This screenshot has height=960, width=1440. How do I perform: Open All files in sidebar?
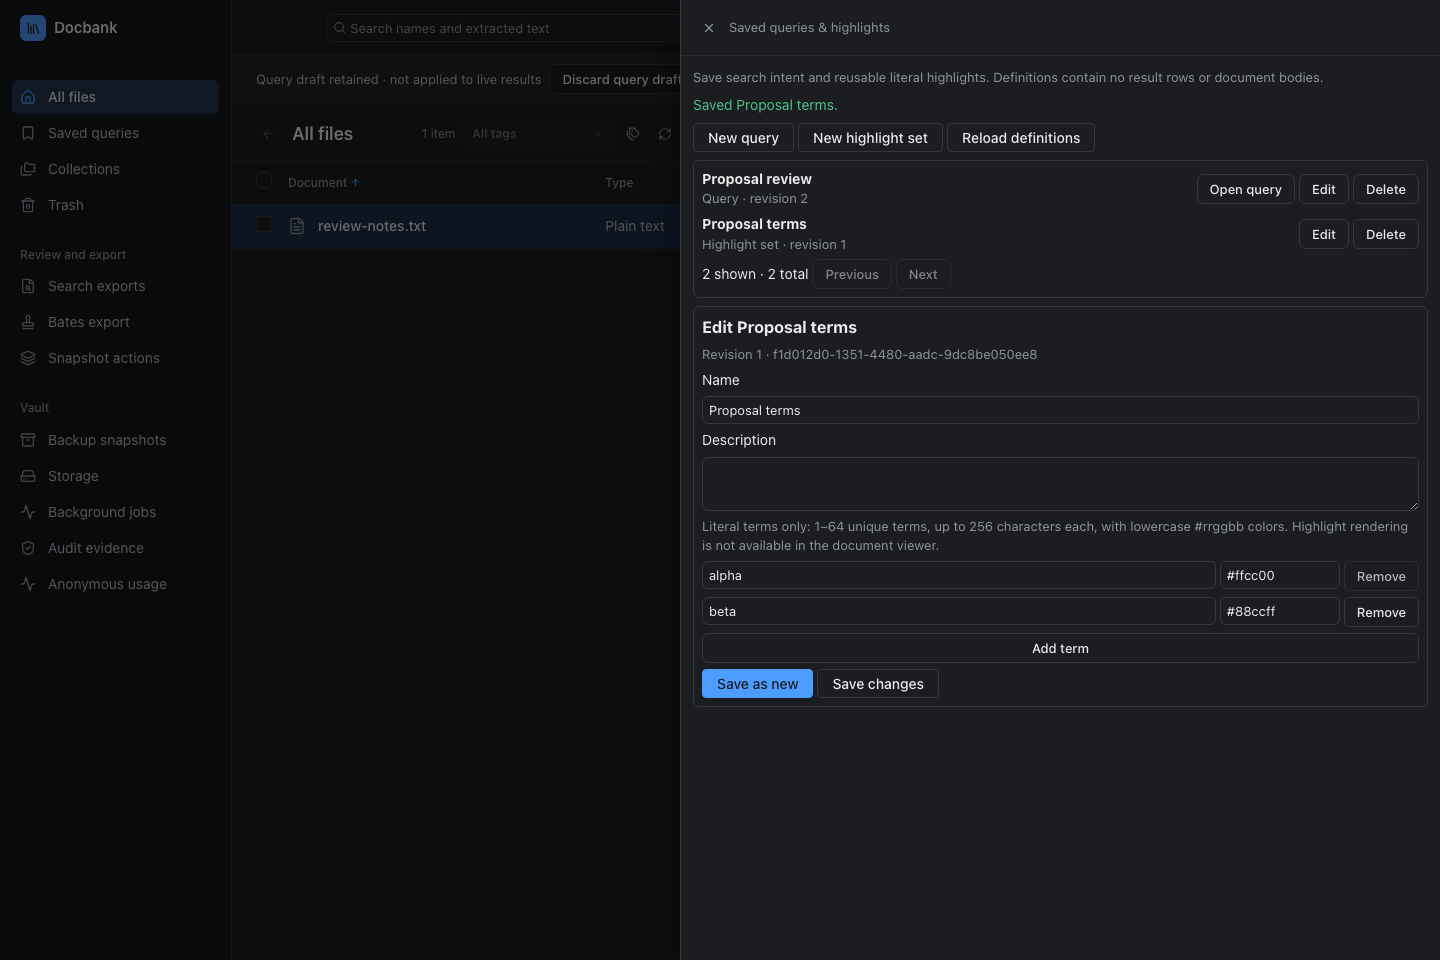click(115, 97)
